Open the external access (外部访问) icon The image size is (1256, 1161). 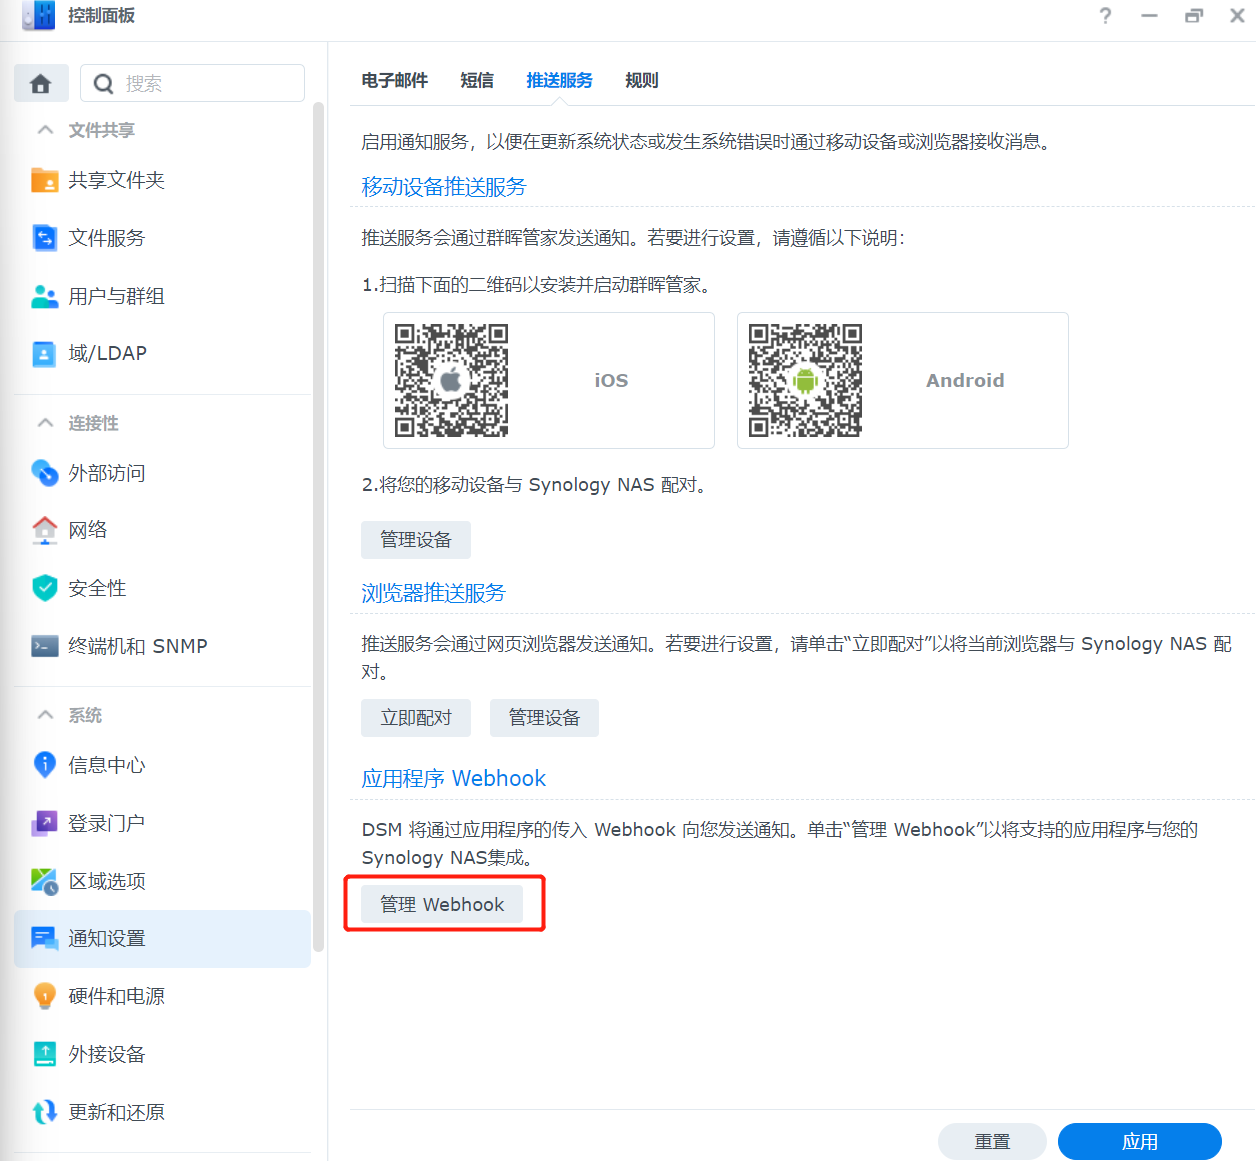[x=45, y=472]
